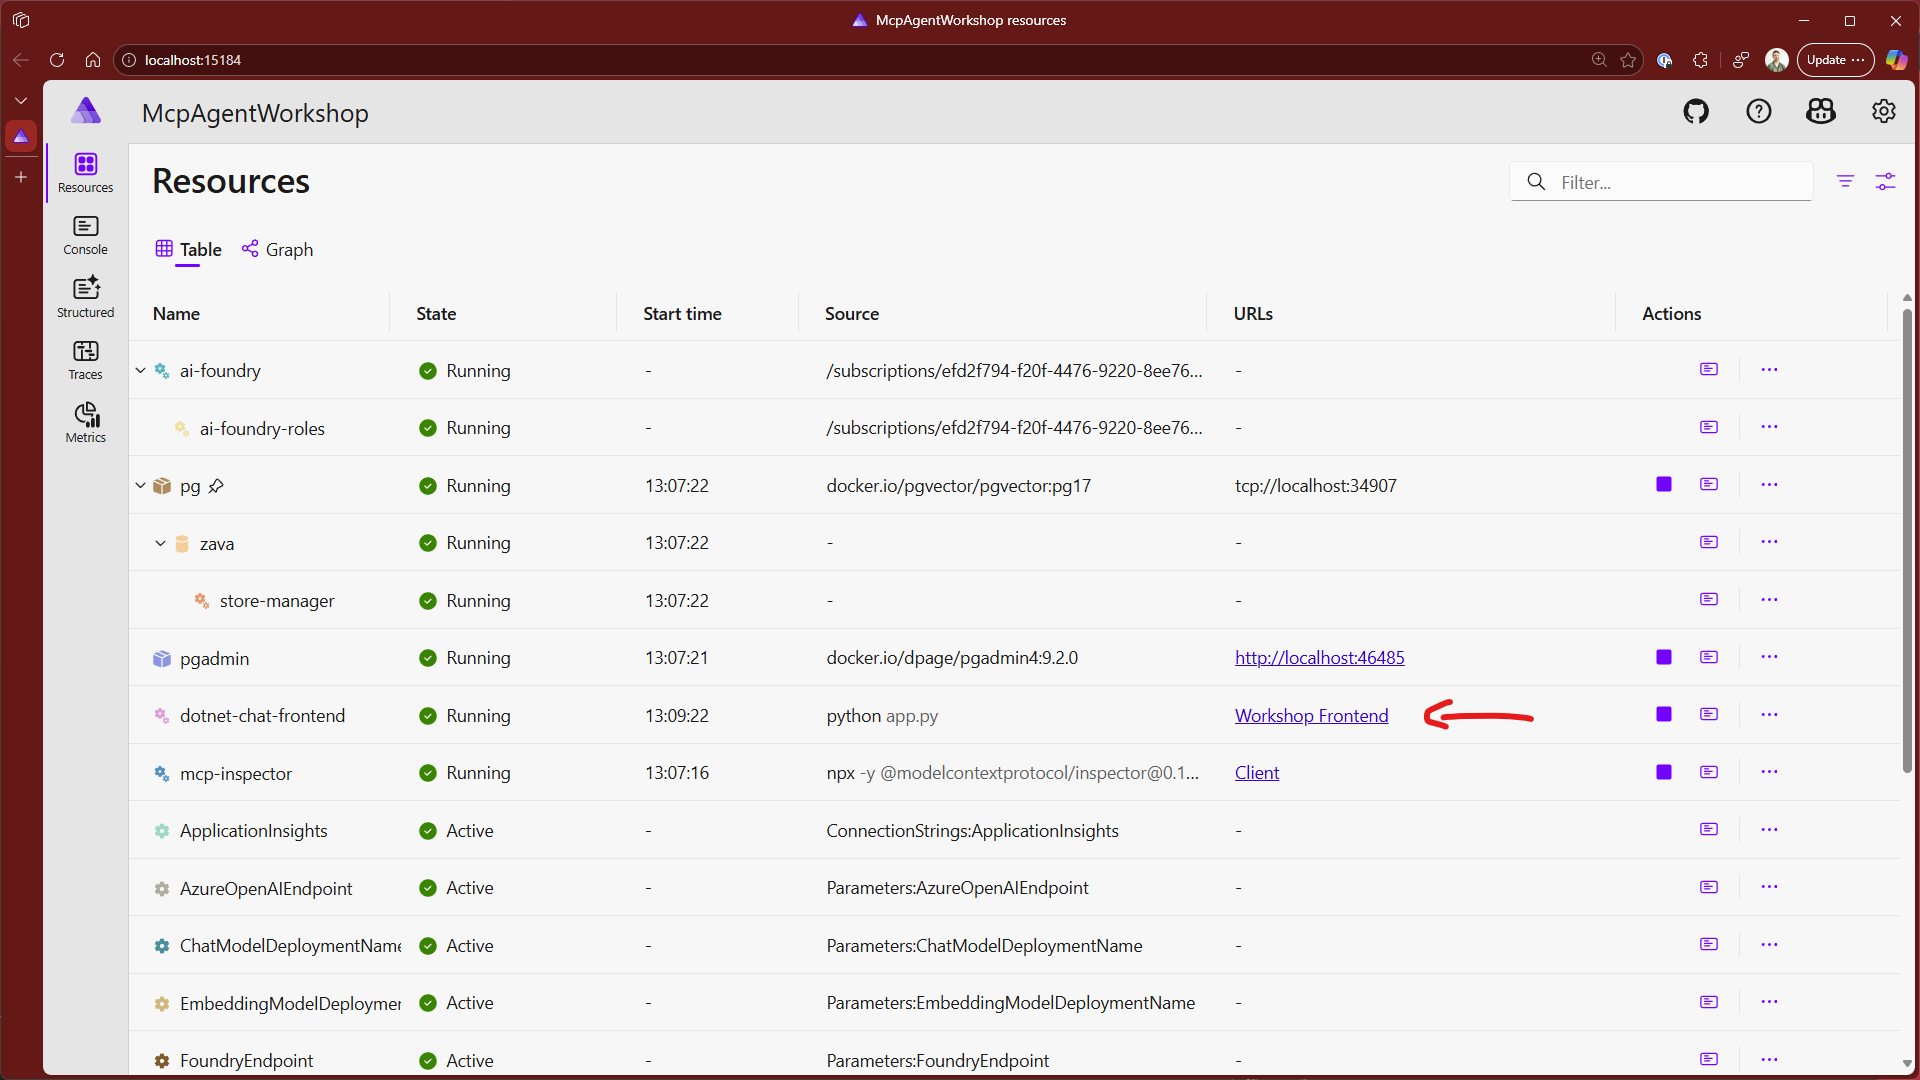Stop the pg resource
Viewport: 1920px width, 1080px height.
pyautogui.click(x=1664, y=485)
